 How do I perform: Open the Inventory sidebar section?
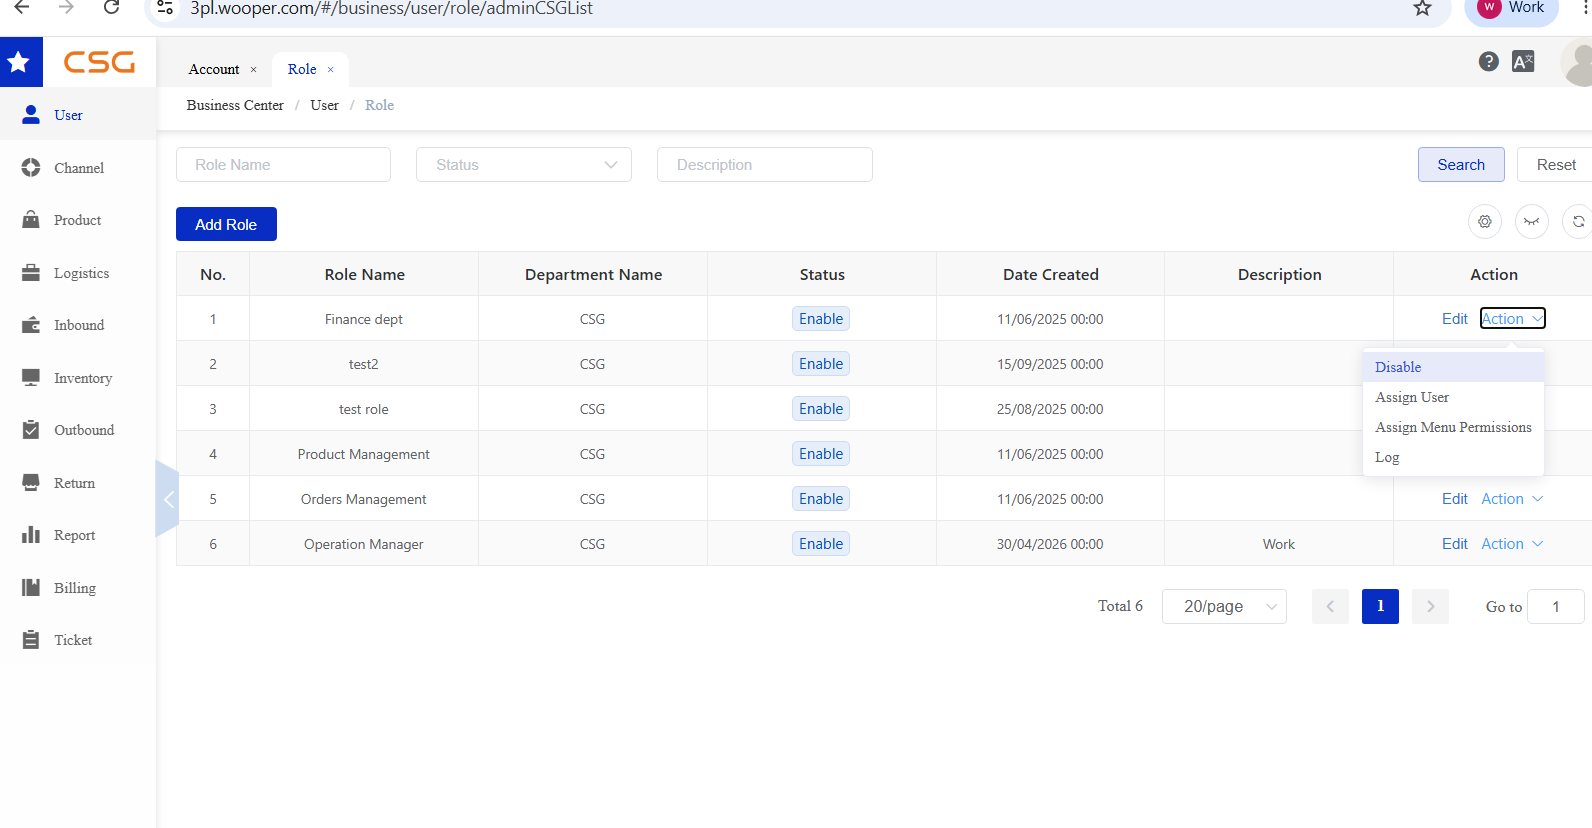point(78,378)
